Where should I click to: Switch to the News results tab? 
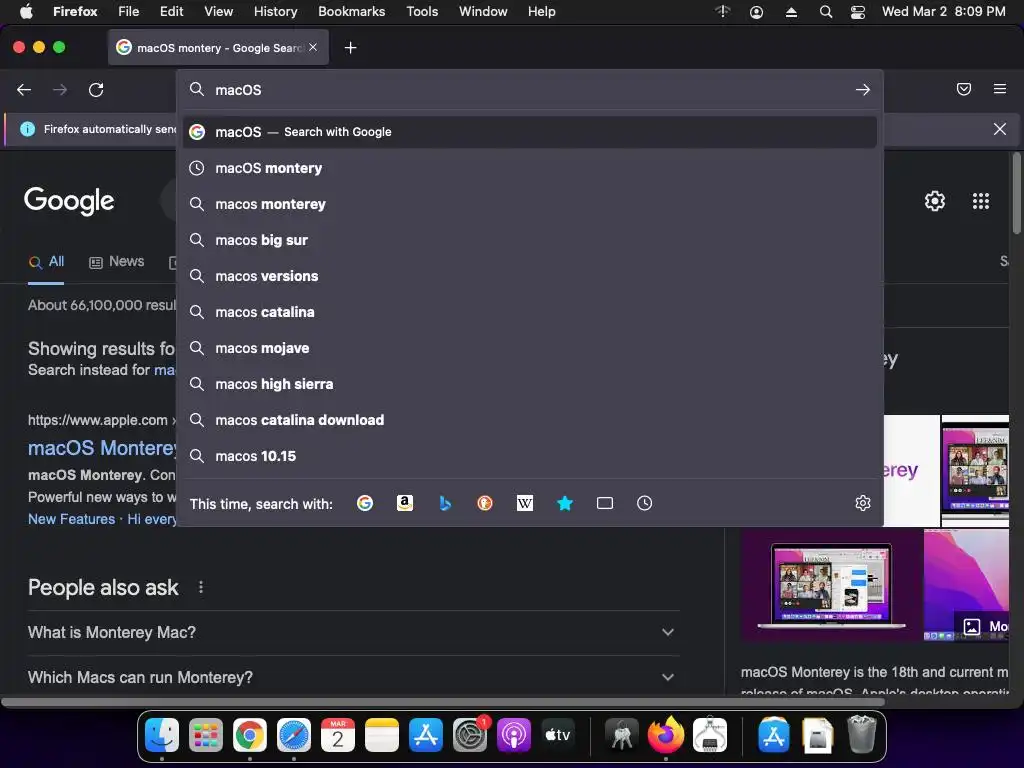117,262
